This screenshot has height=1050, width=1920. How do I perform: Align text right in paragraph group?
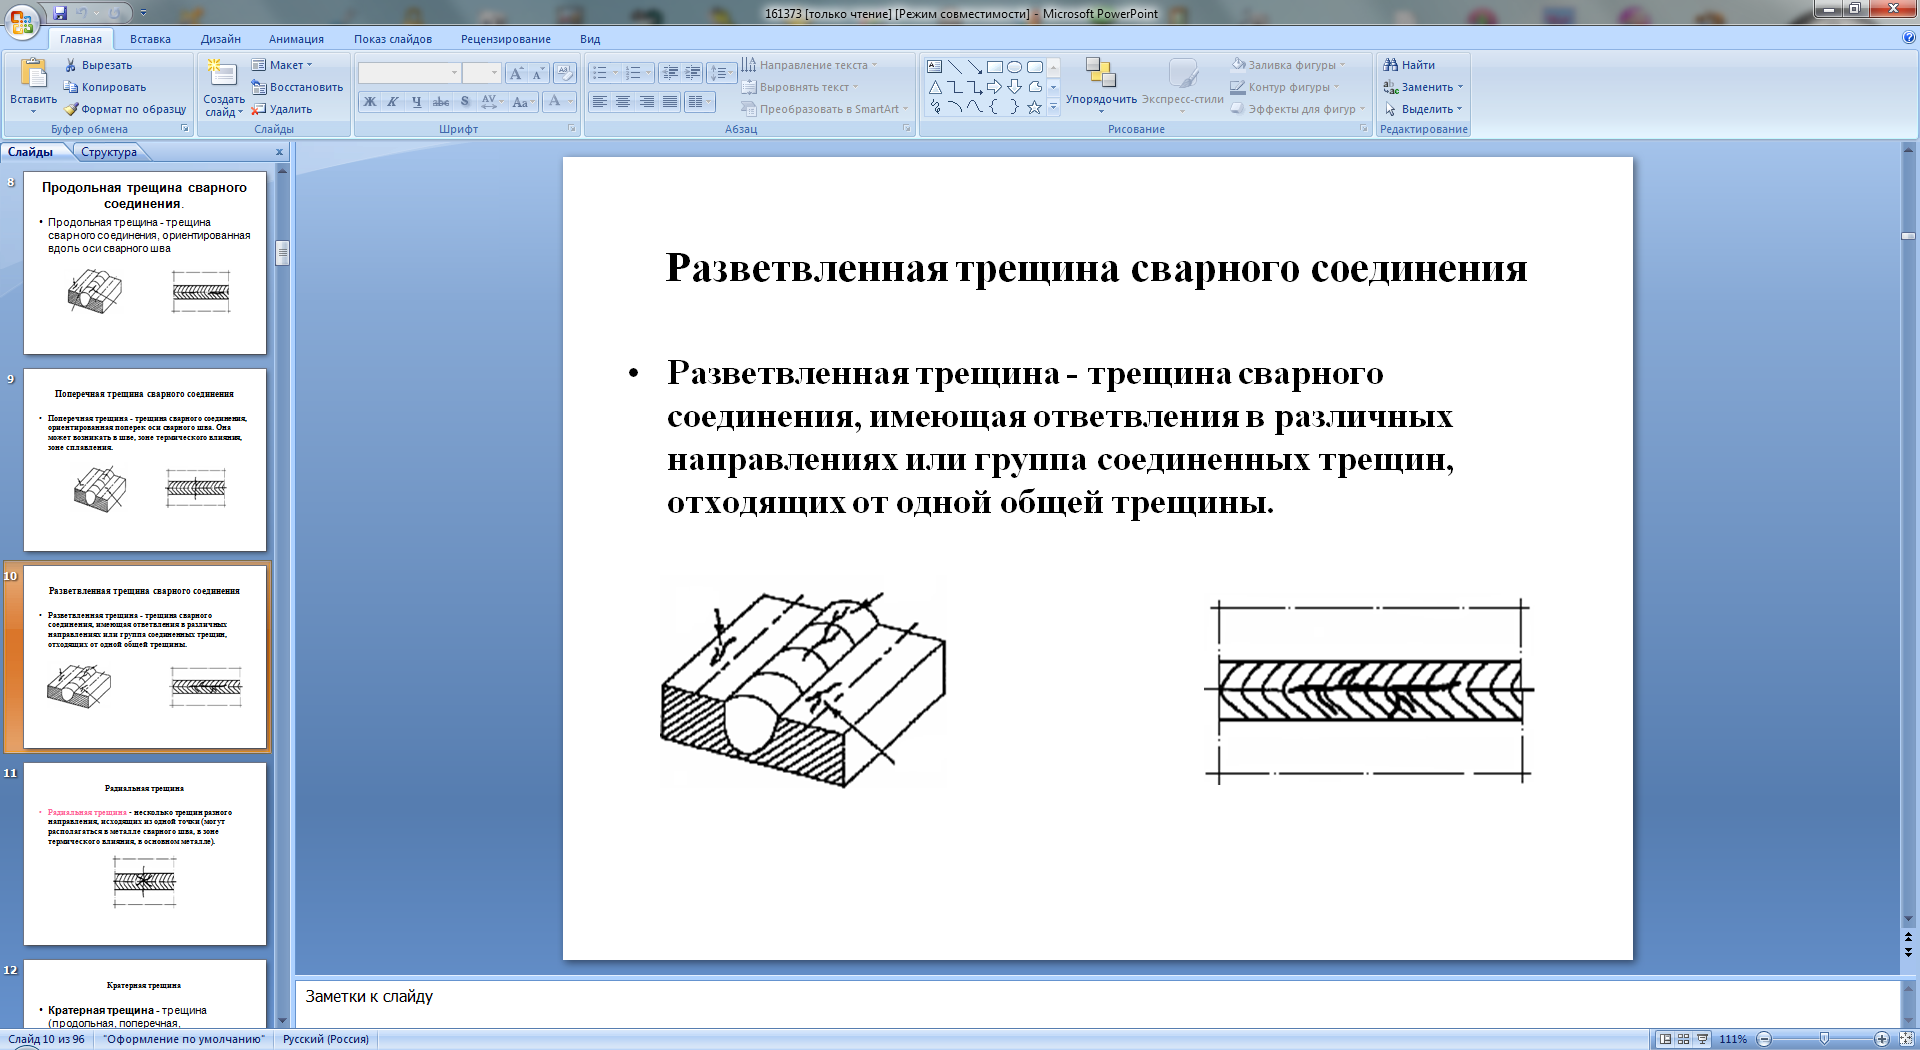(647, 102)
